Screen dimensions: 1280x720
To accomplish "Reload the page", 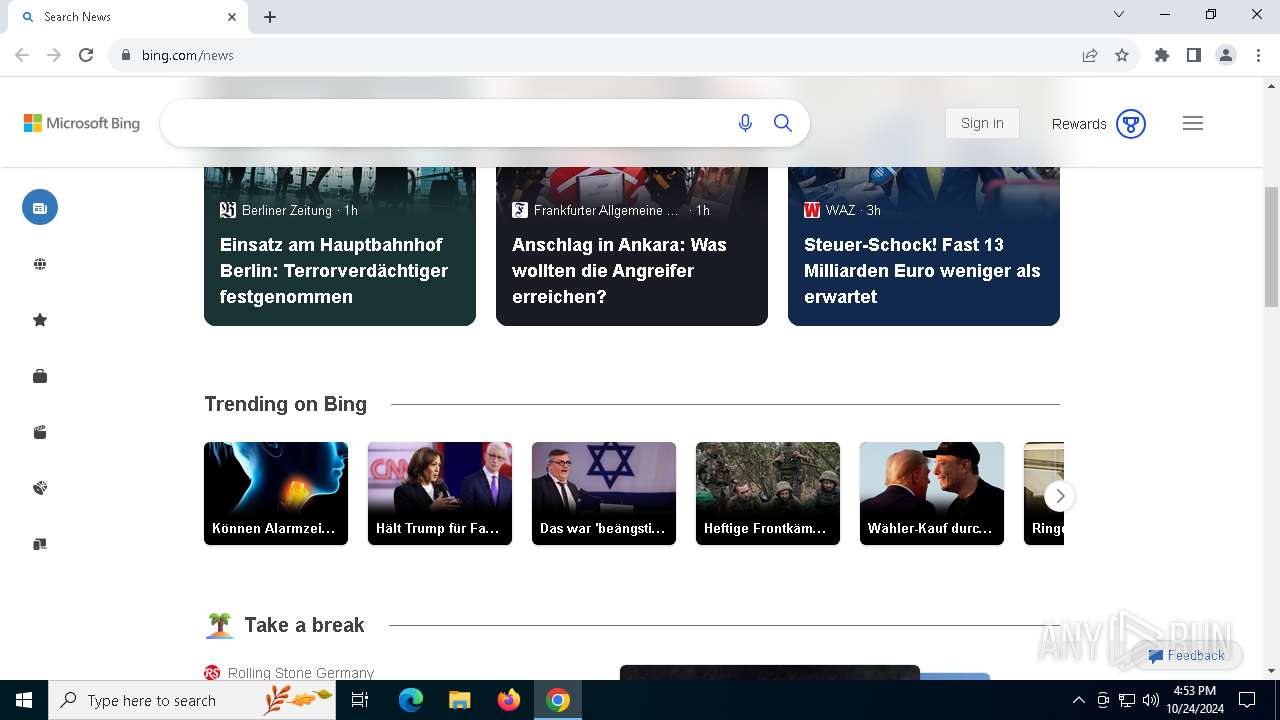I will (x=86, y=55).
